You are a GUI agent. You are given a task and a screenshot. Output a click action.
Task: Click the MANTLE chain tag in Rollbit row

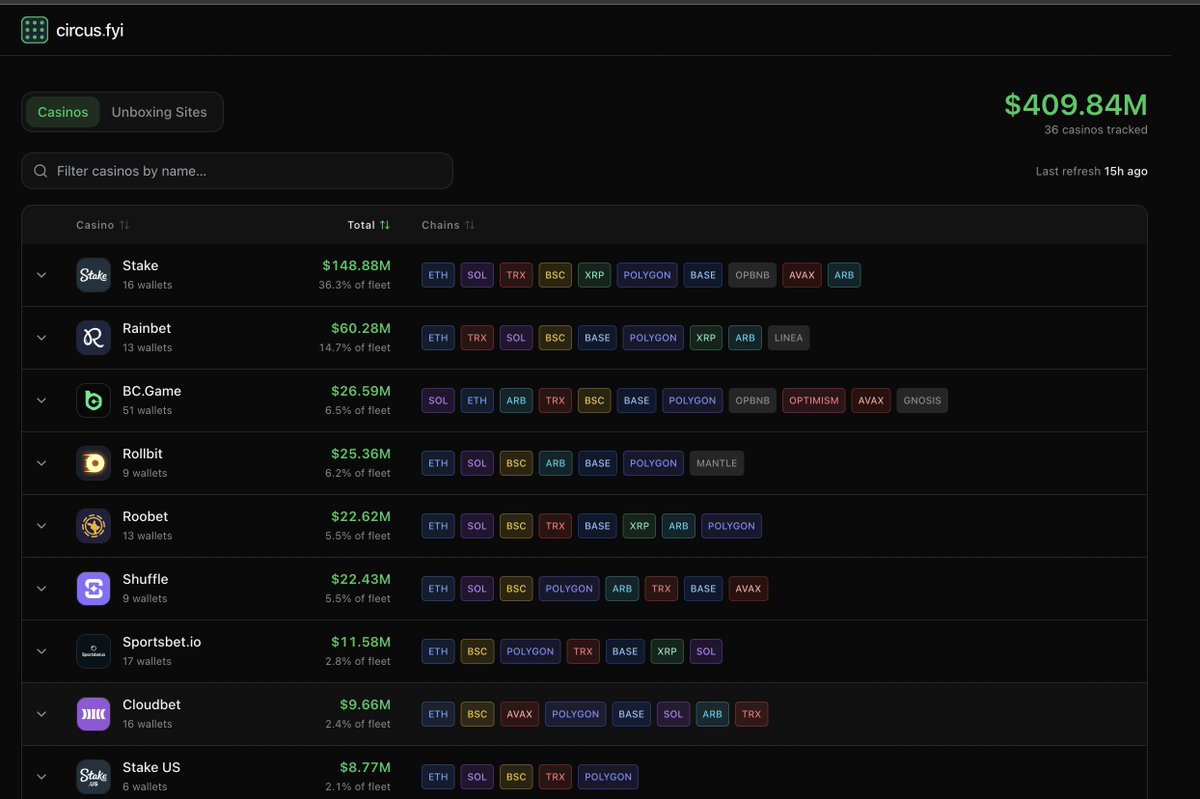[x=716, y=463]
